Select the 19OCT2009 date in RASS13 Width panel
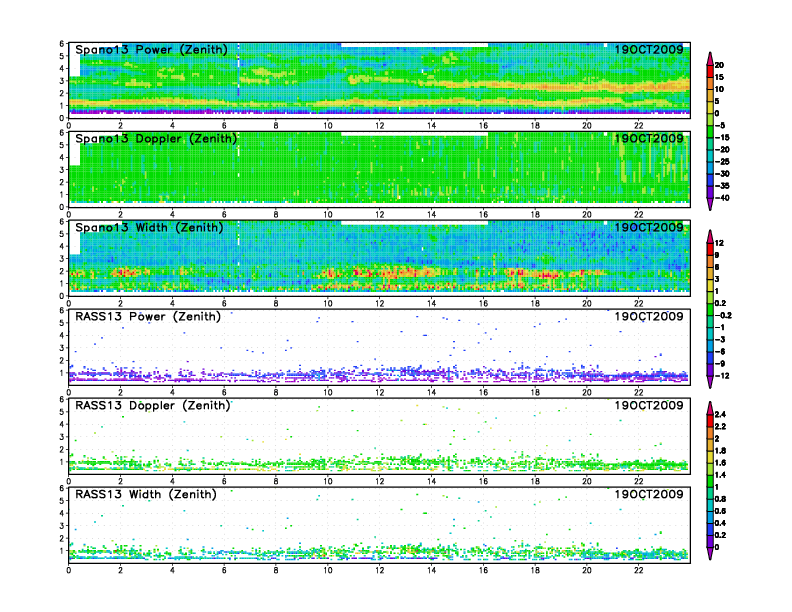 pos(649,494)
